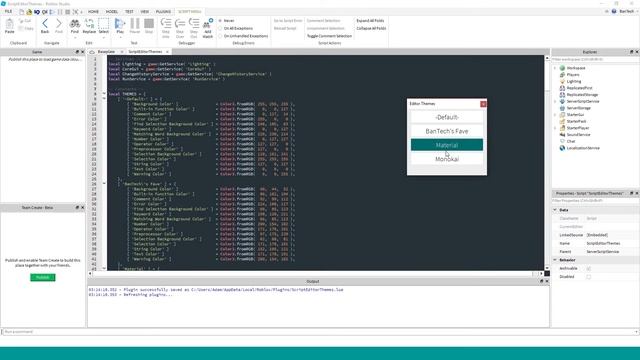Screen dimensions: 640x360
Task: Close the Editor Themes dialog
Action: coord(483,104)
